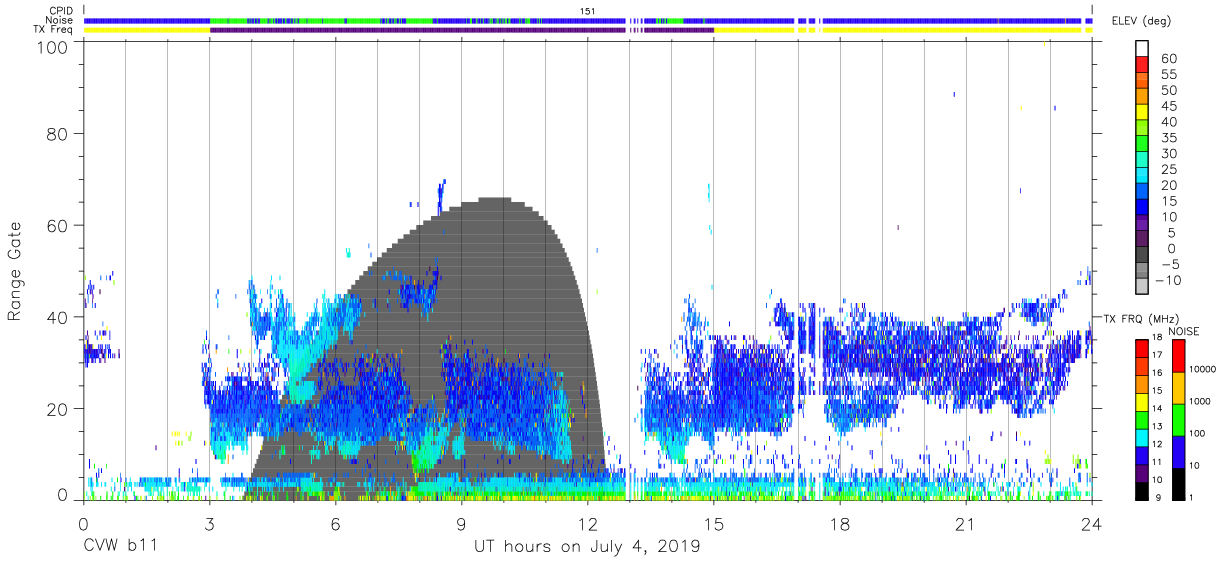1228x567 pixels.
Task: Click the '6' tick on UT hours axis
Action: [x=335, y=523]
